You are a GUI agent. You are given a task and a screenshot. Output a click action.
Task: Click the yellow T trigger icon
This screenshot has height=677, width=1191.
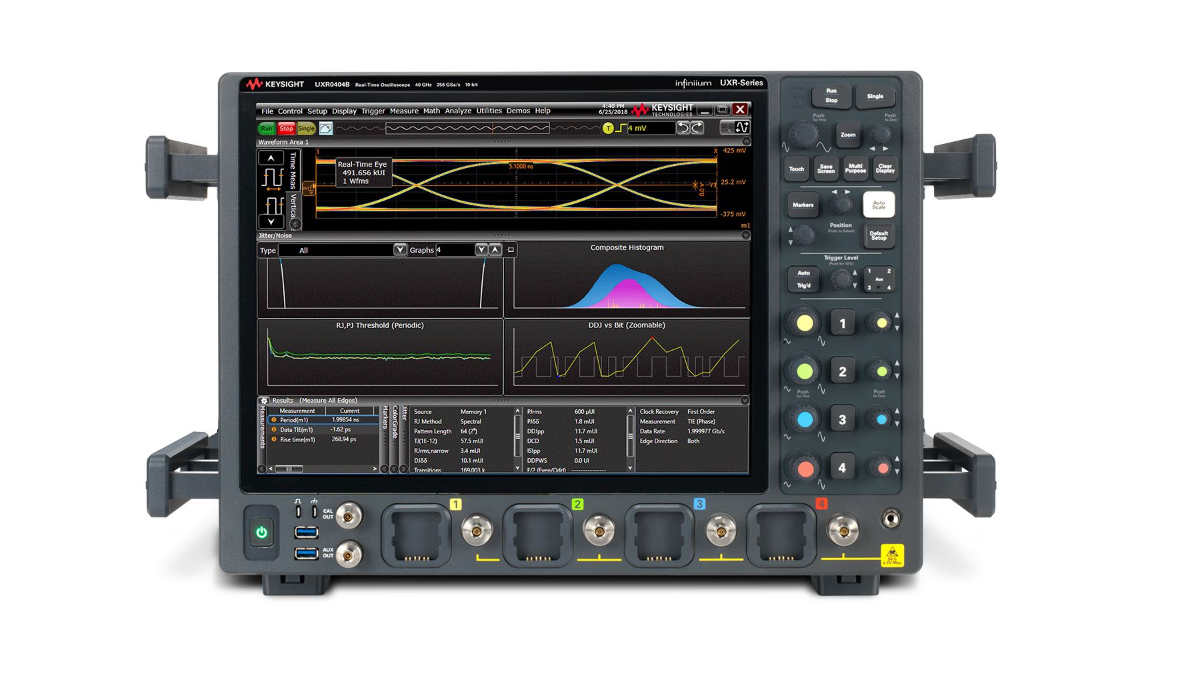click(607, 128)
